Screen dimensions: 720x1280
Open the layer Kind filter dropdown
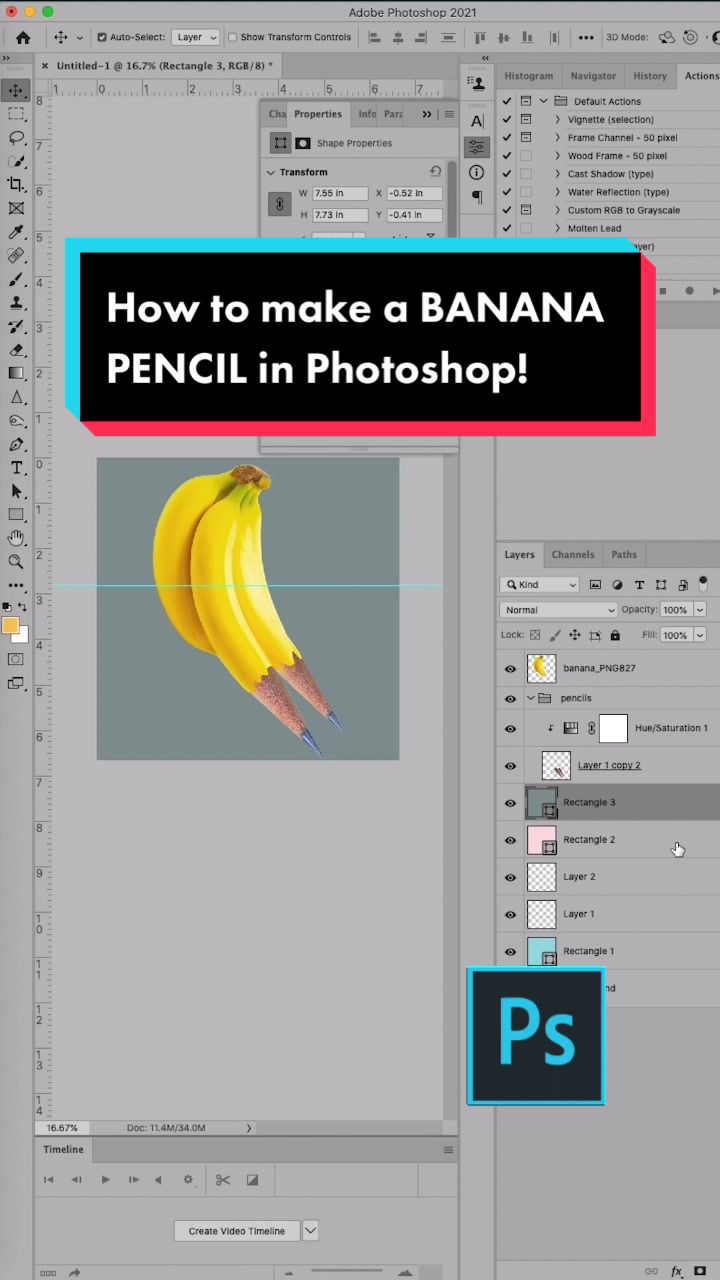pyautogui.click(x=540, y=585)
